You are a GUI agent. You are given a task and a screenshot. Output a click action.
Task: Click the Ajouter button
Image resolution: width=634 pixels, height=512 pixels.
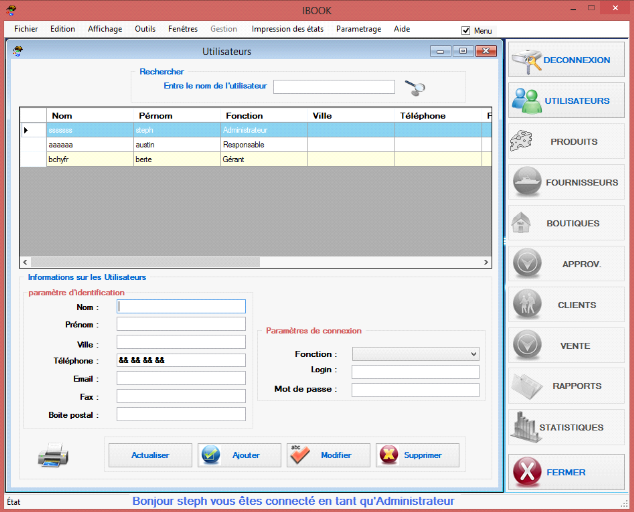[240, 455]
